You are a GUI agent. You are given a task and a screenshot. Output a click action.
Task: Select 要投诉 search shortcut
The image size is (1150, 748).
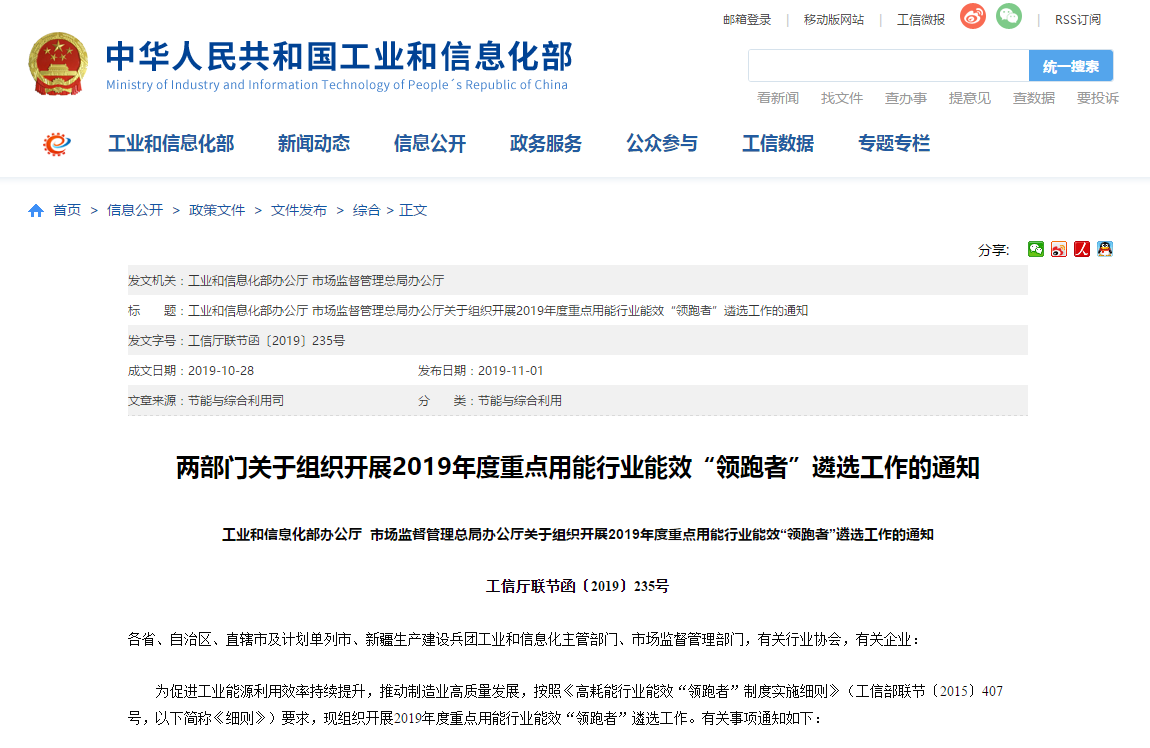click(x=1097, y=98)
